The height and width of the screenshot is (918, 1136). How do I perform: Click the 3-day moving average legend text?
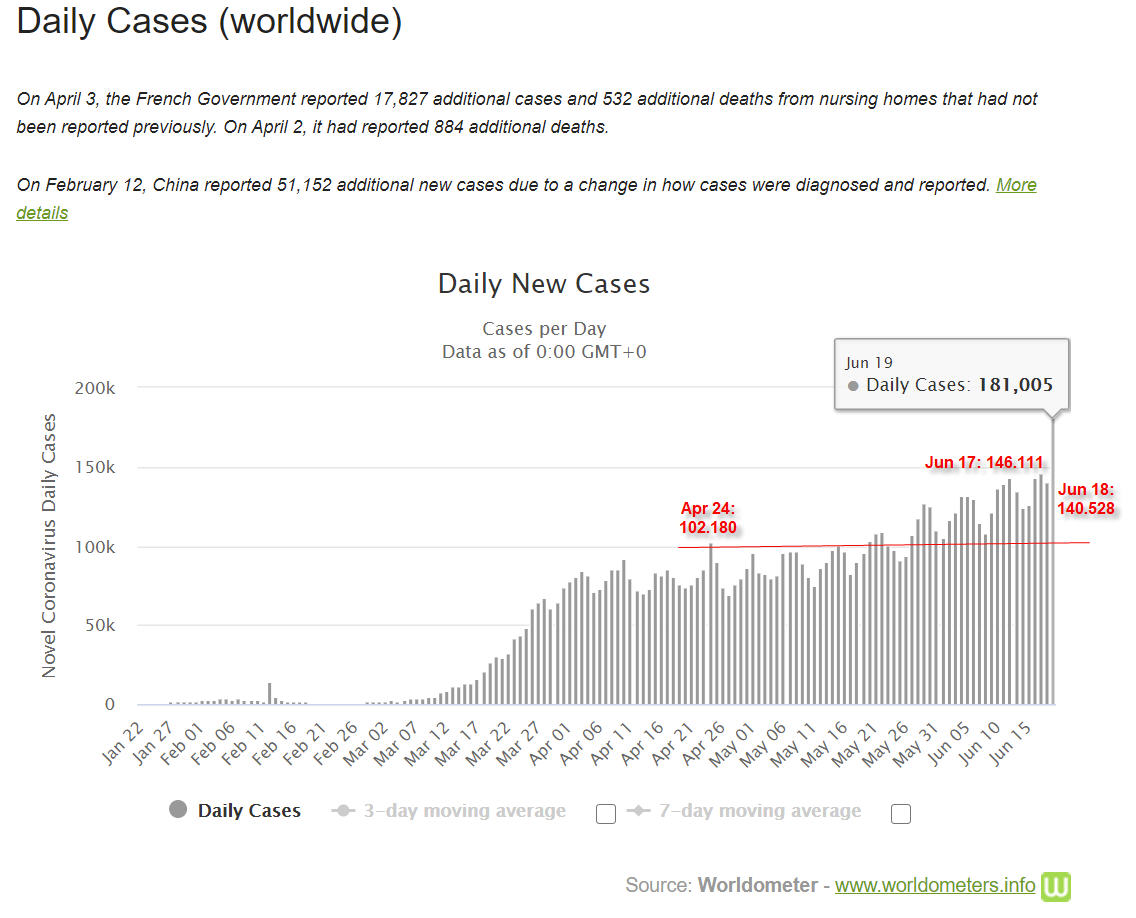pos(464,811)
